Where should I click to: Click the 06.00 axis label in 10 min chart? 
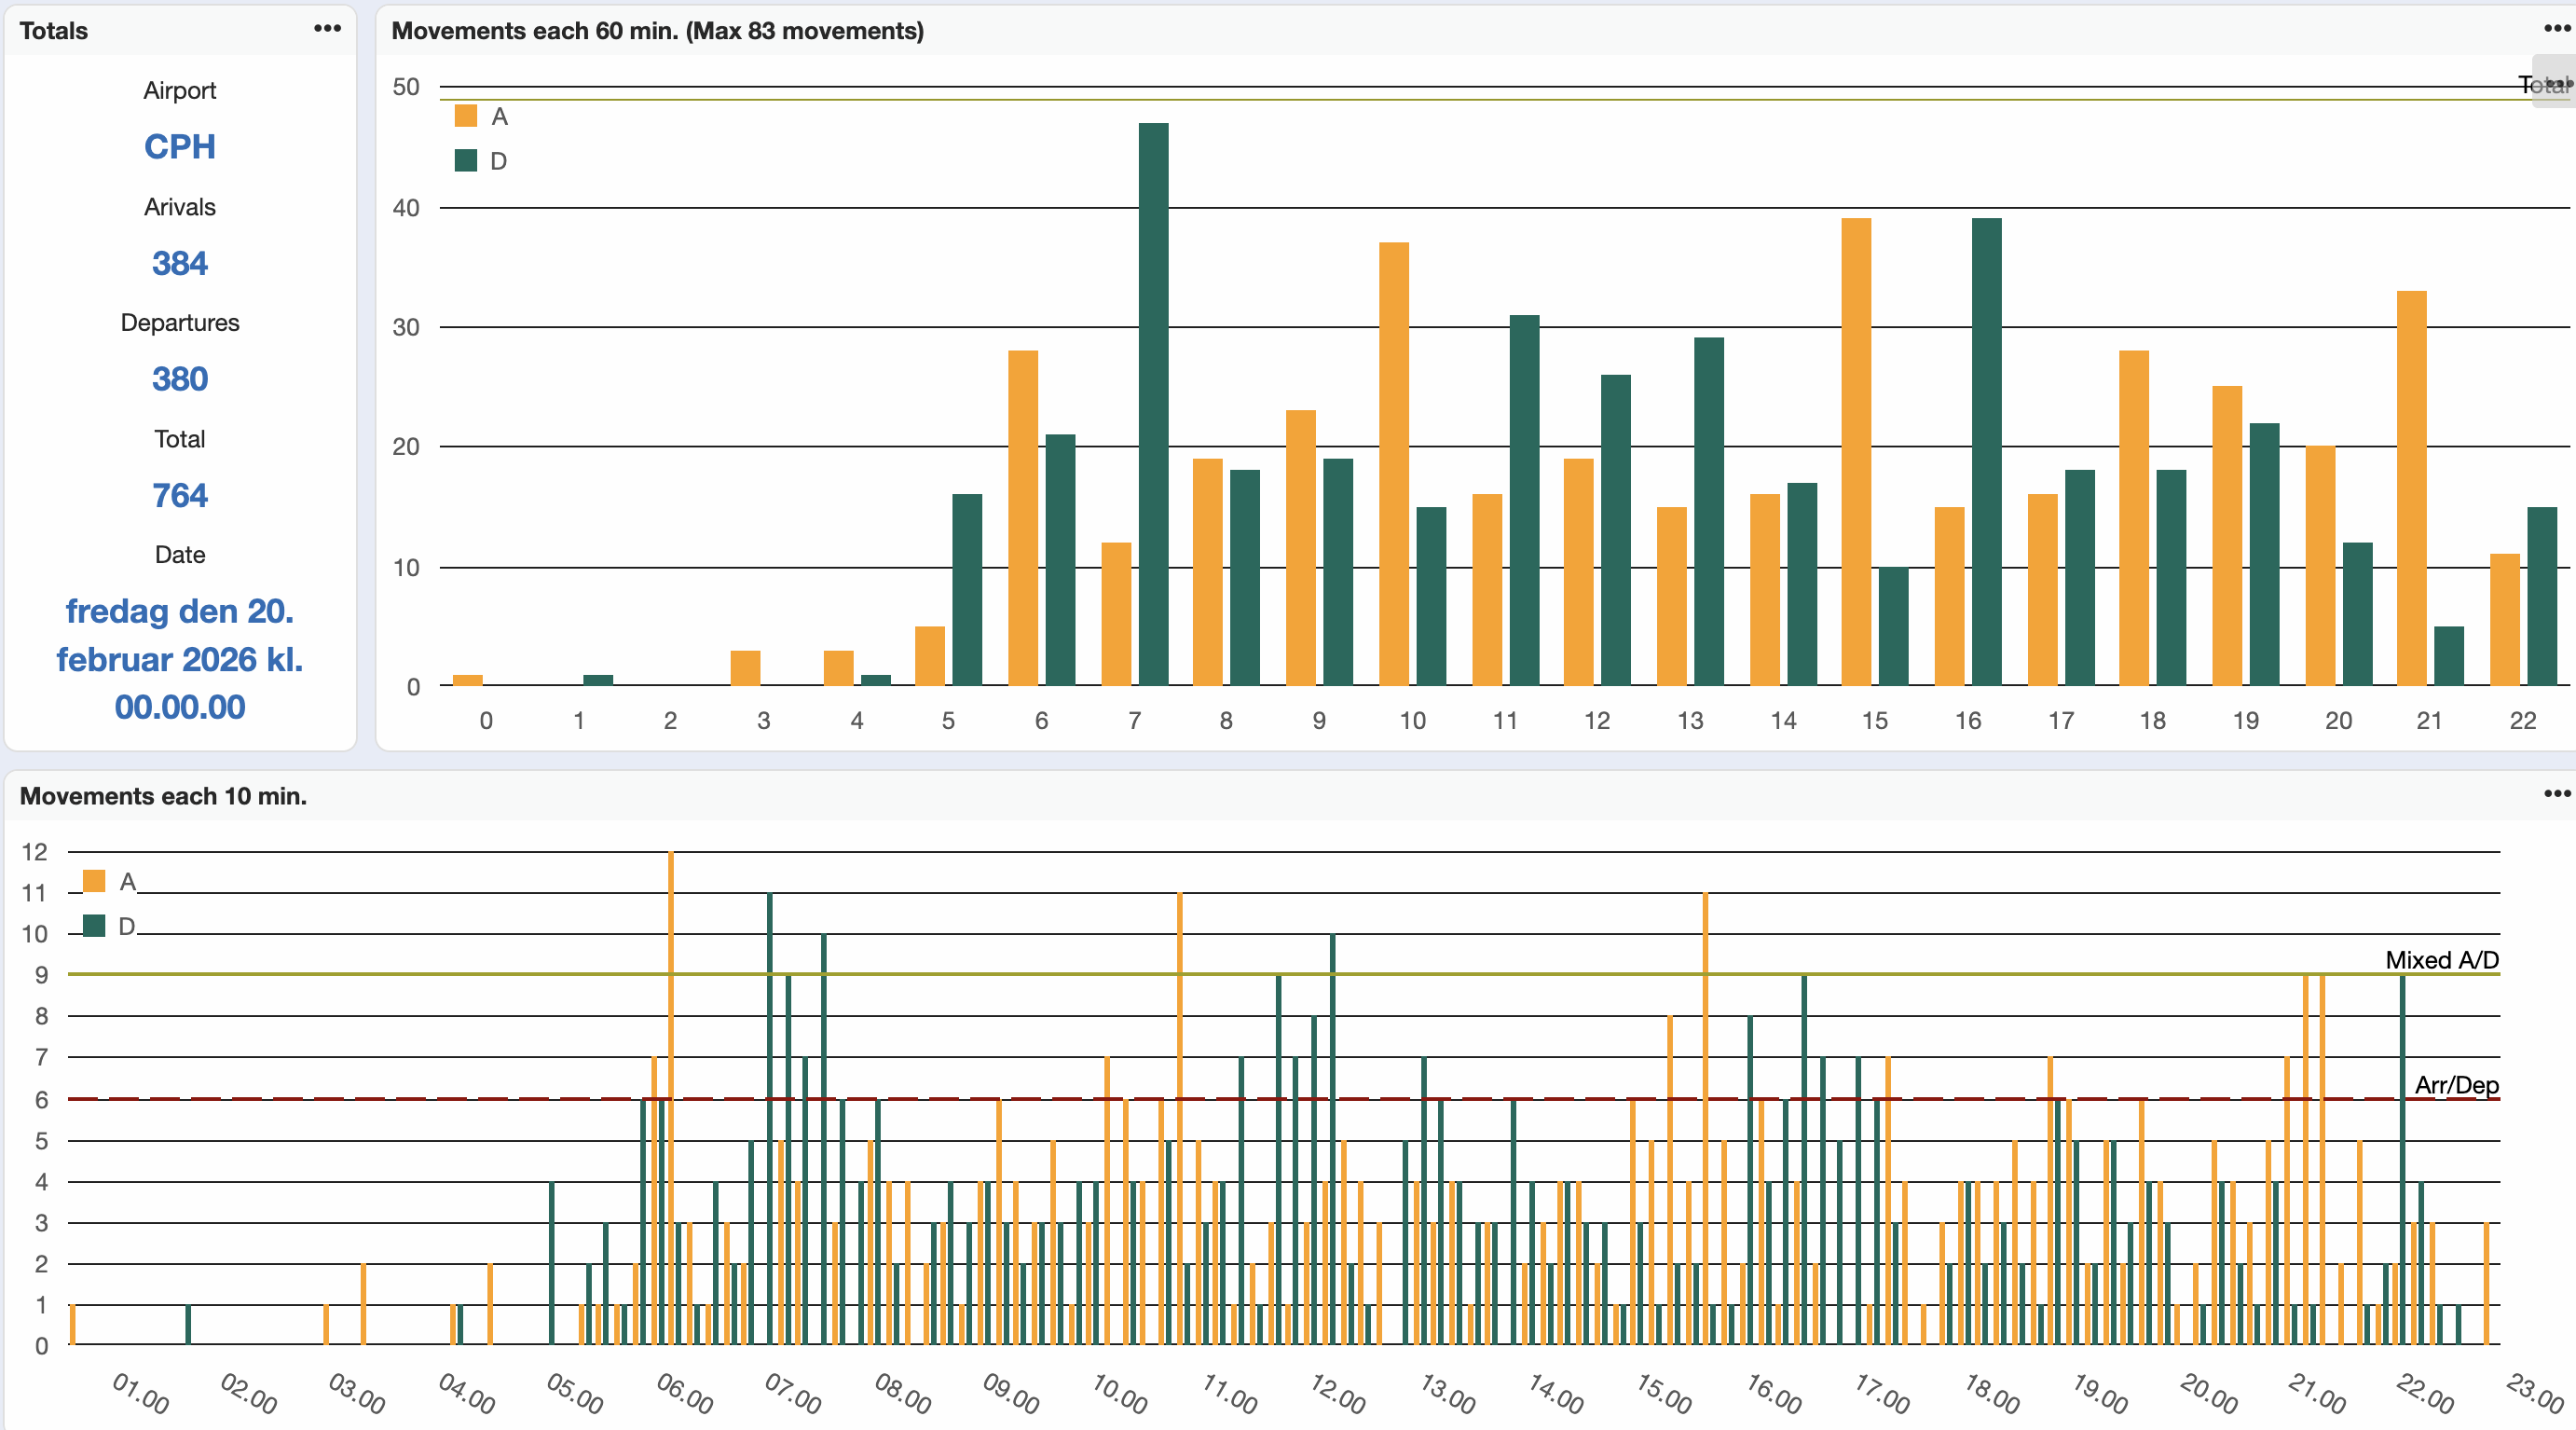pyautogui.click(x=685, y=1393)
